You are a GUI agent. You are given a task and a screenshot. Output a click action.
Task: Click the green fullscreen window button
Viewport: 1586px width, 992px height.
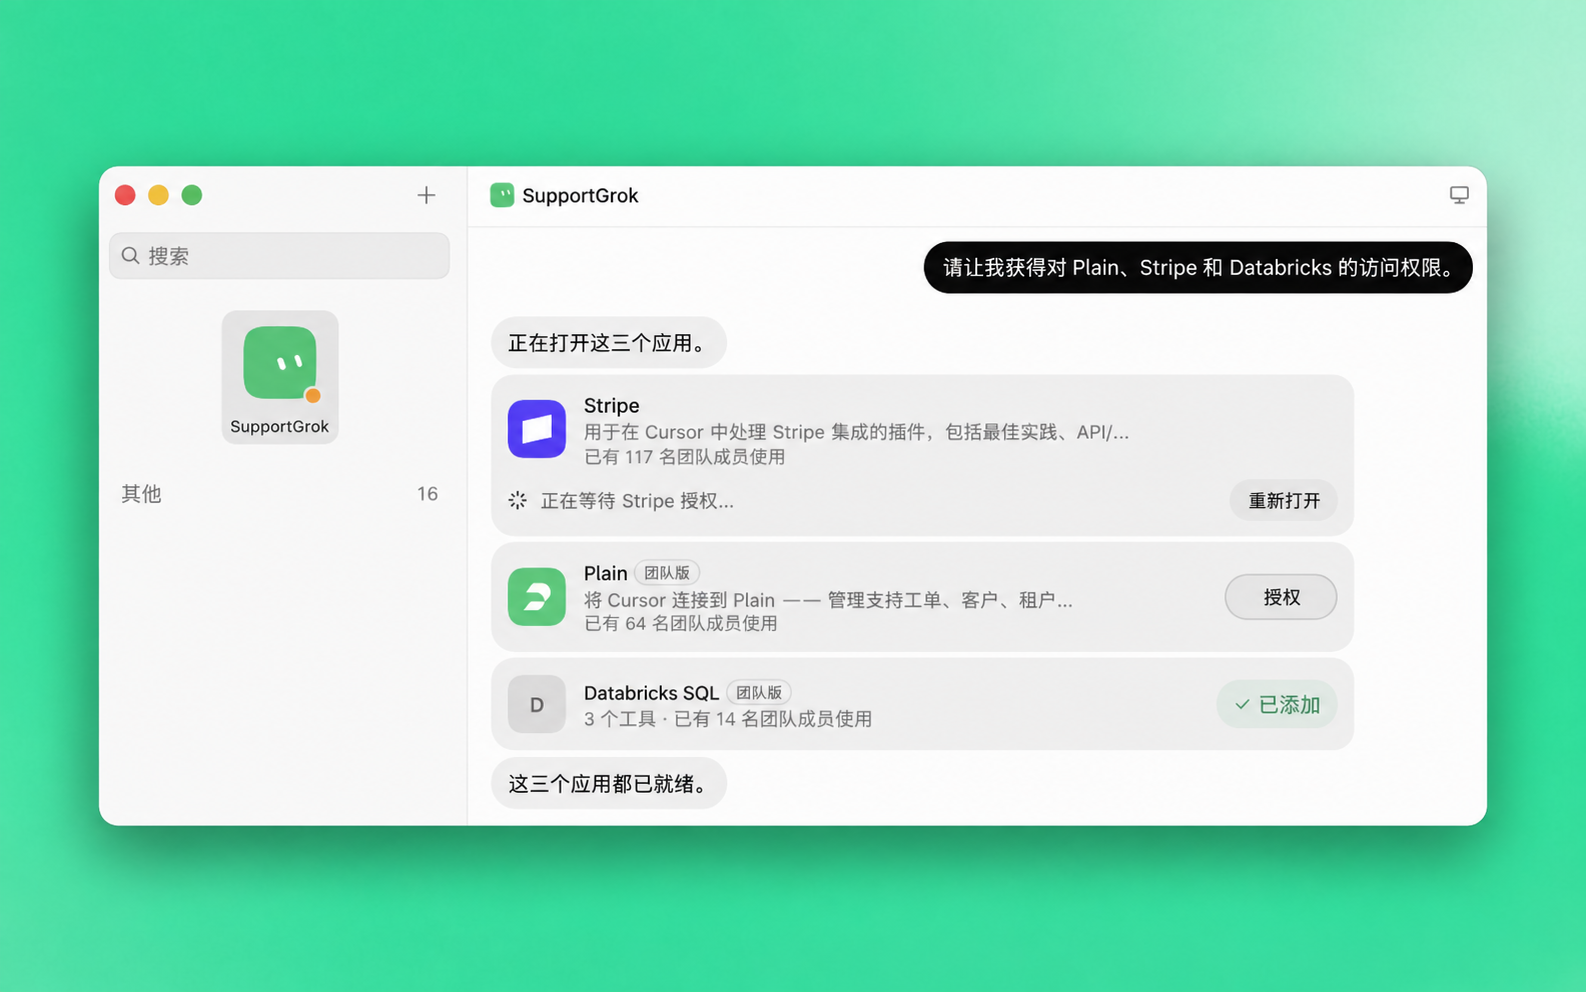(192, 195)
